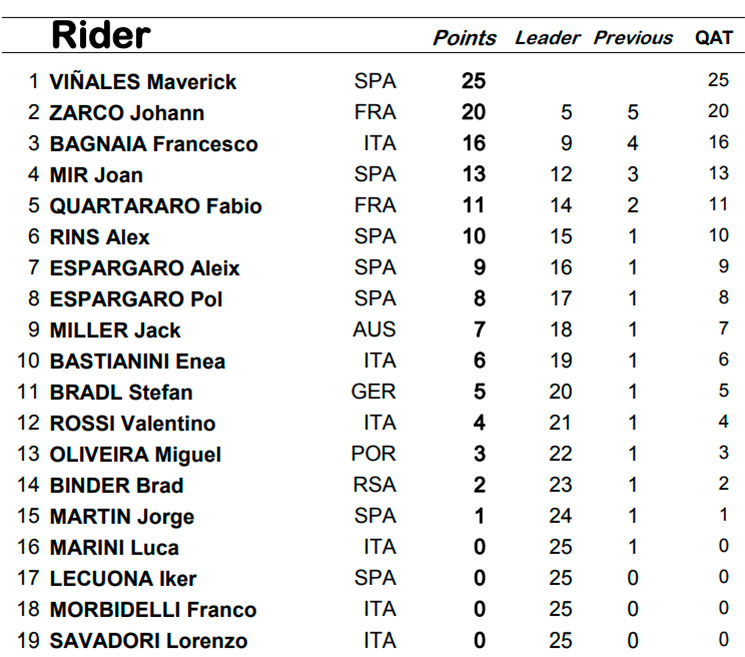Select rider VIÑALES Maverick
Image resolution: width=745 pixels, height=657 pixels.
(143, 82)
